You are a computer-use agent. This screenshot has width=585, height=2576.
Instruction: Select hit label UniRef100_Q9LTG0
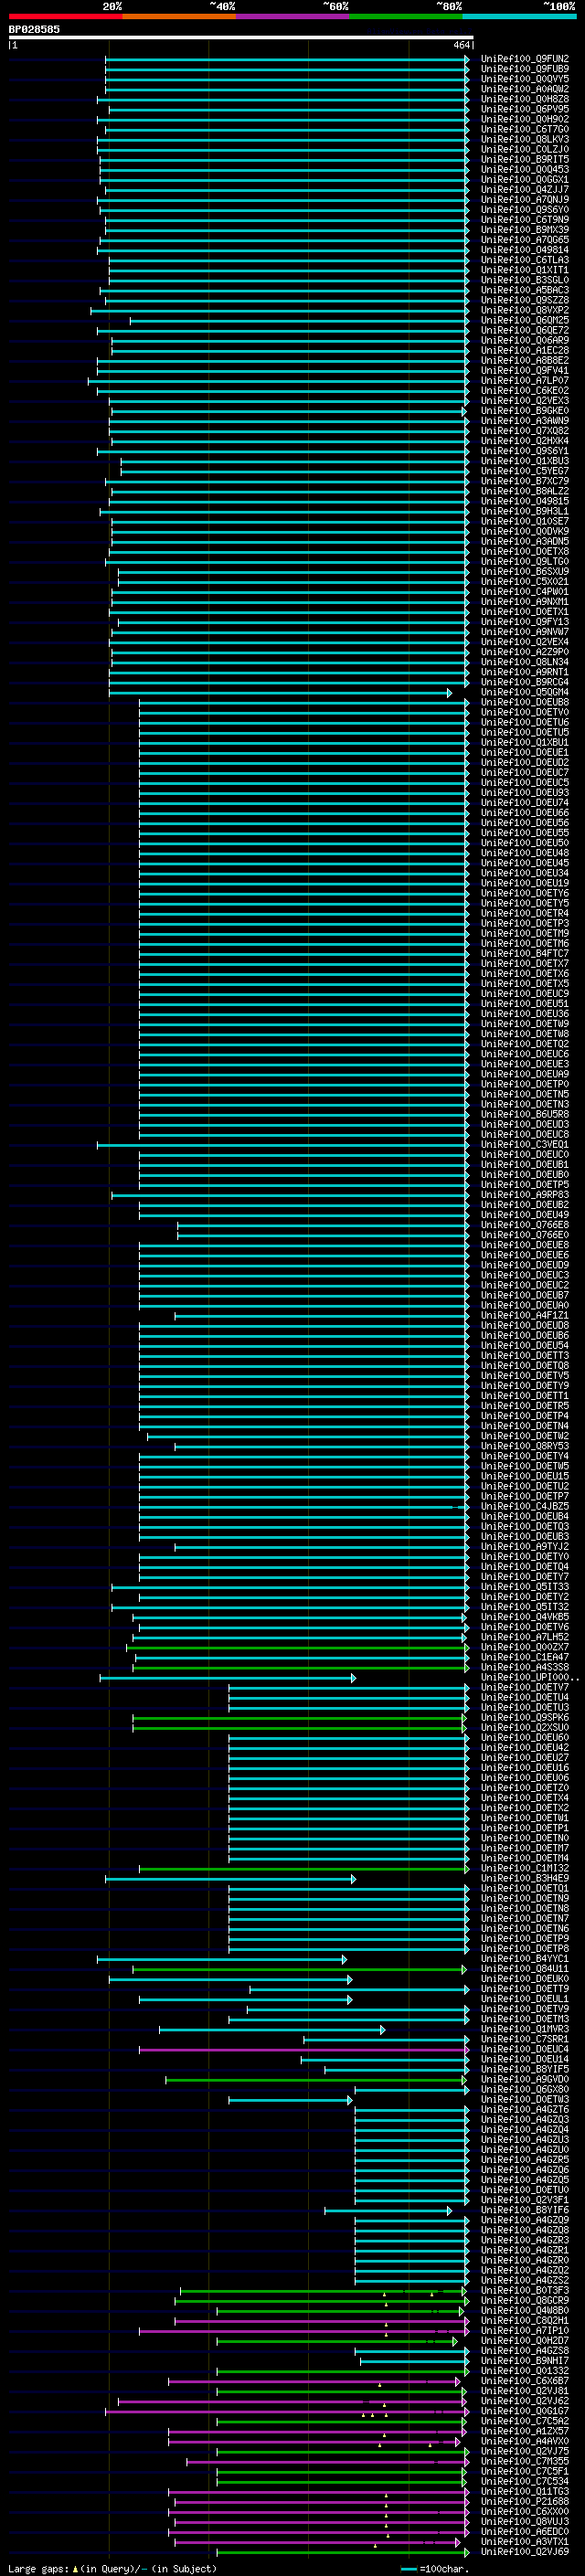click(525, 562)
